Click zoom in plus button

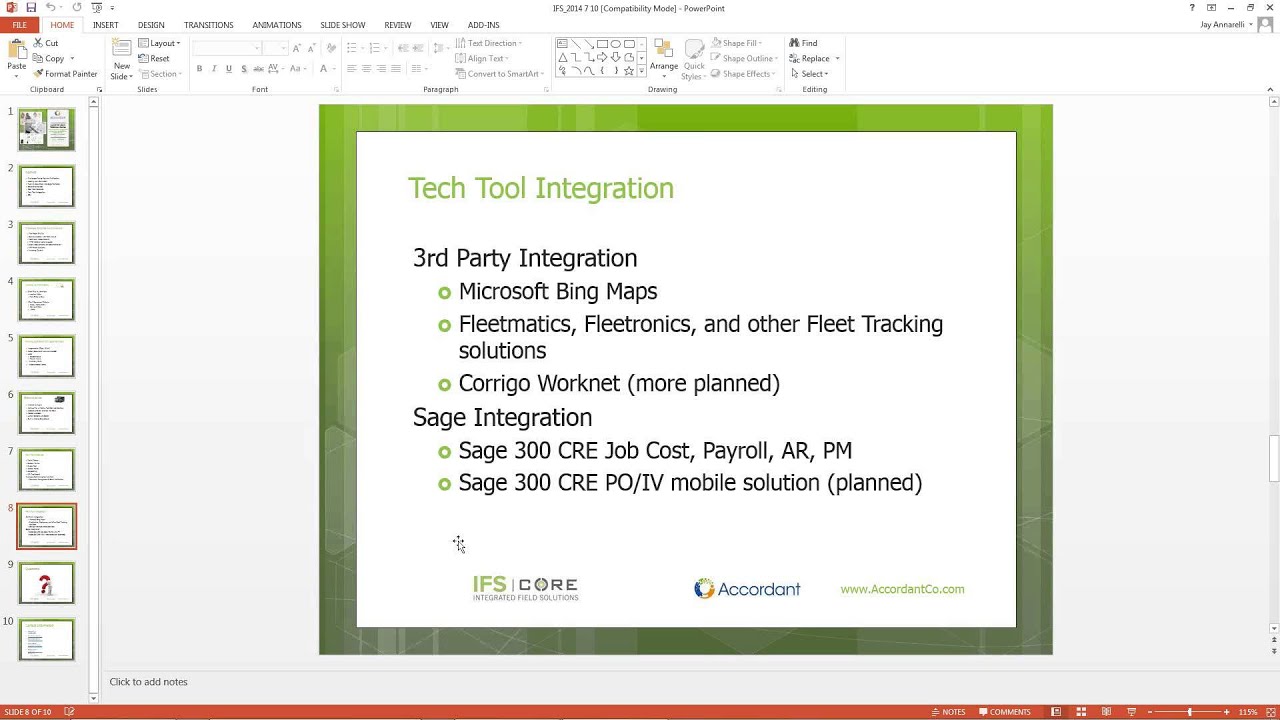click(x=1229, y=712)
